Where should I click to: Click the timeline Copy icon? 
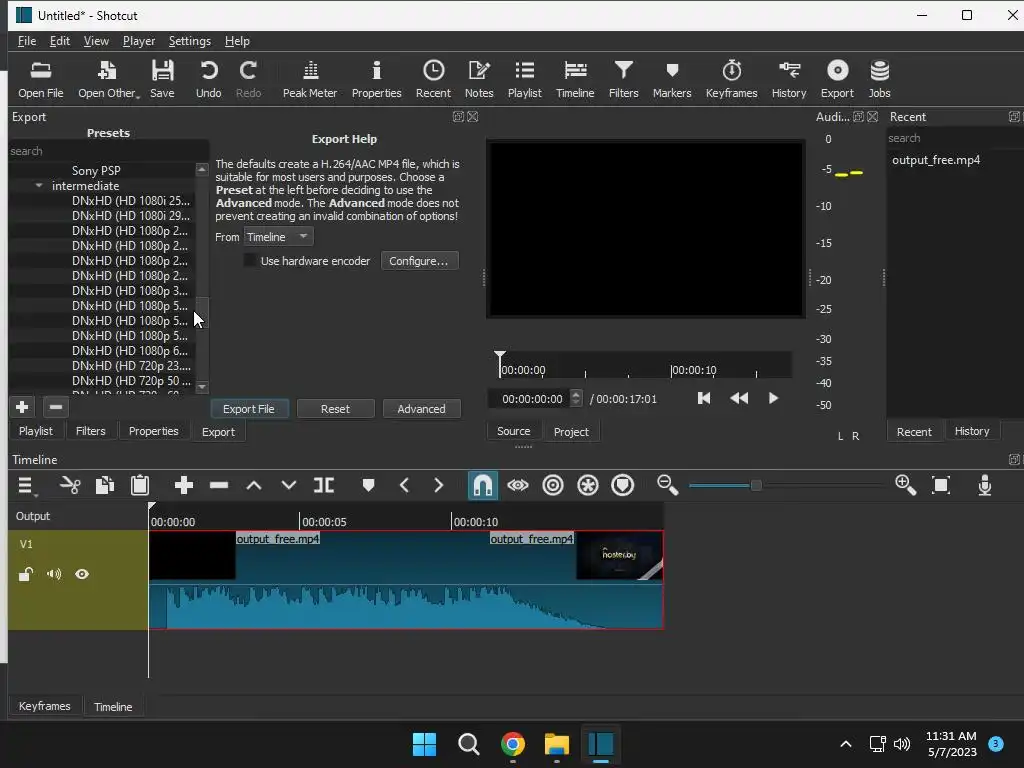point(104,485)
